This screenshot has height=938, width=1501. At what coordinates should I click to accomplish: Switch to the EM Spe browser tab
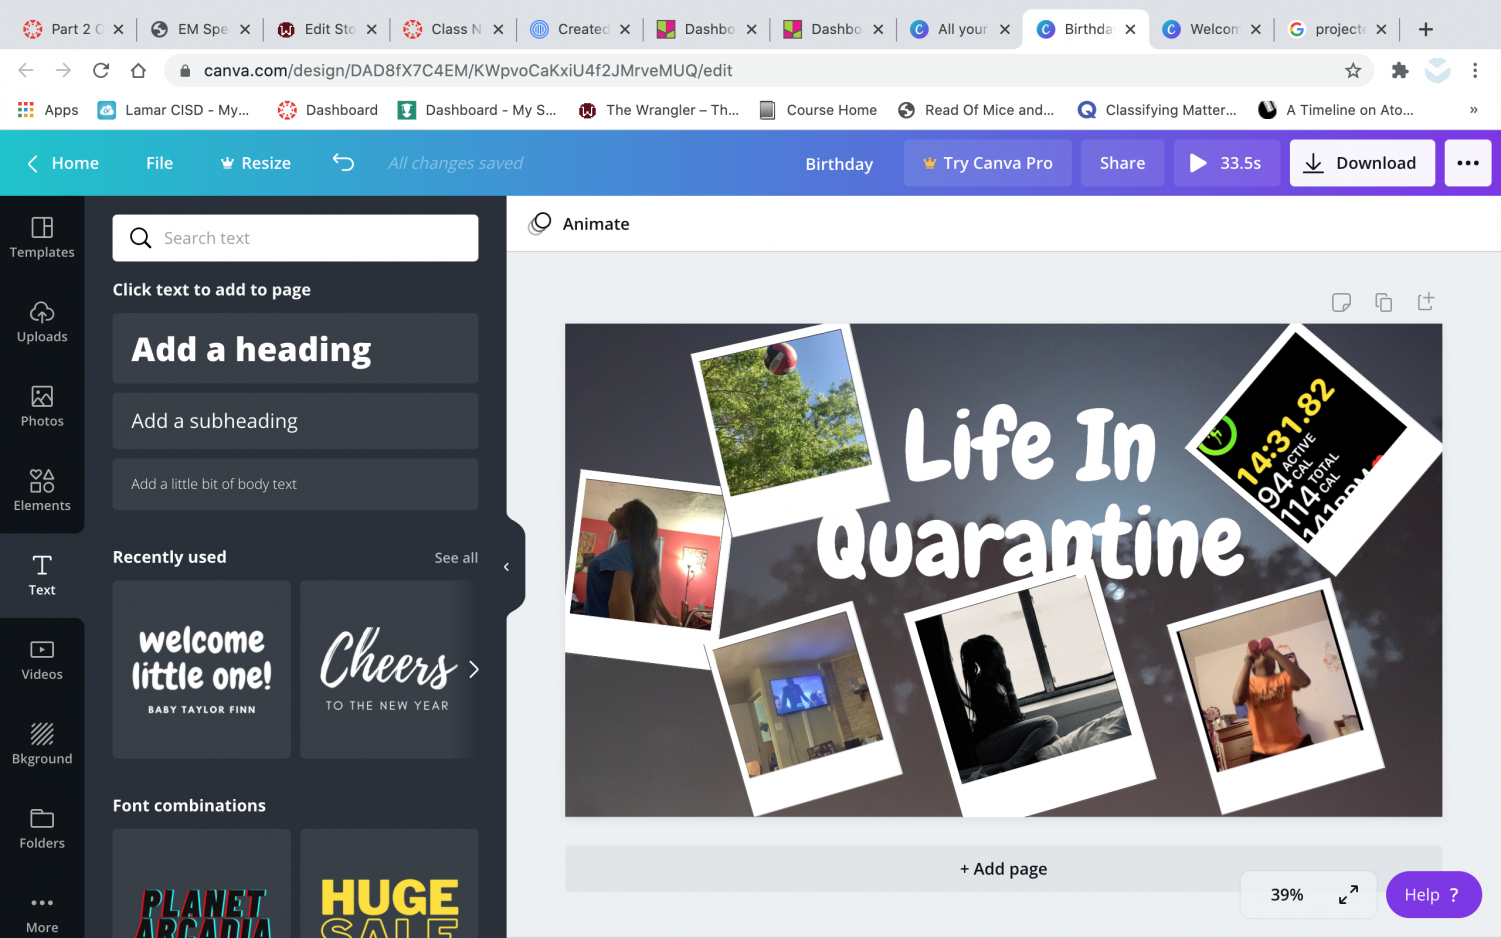coord(201,29)
